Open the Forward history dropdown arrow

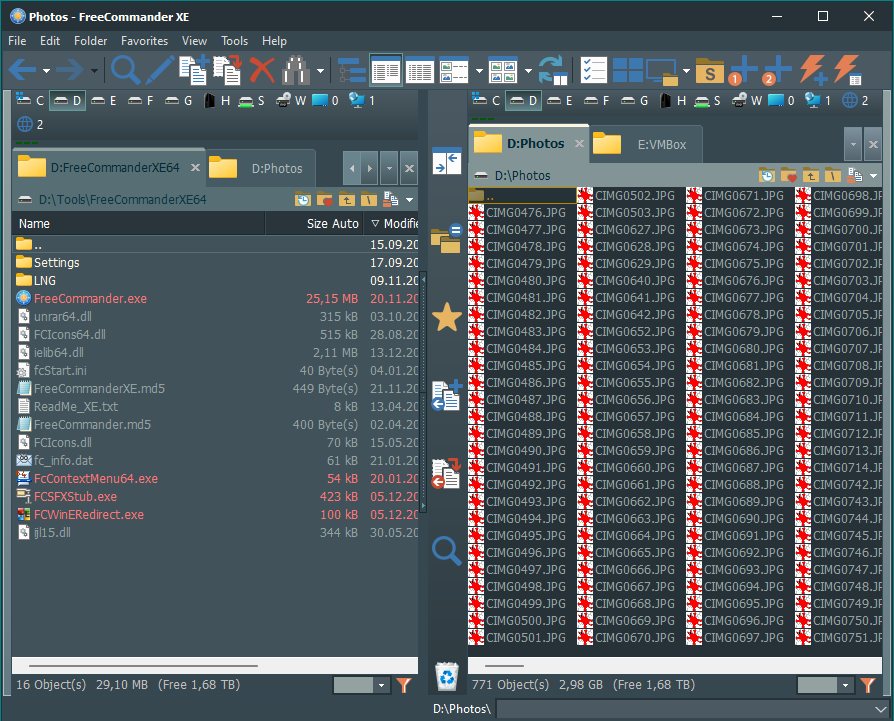click(x=94, y=71)
